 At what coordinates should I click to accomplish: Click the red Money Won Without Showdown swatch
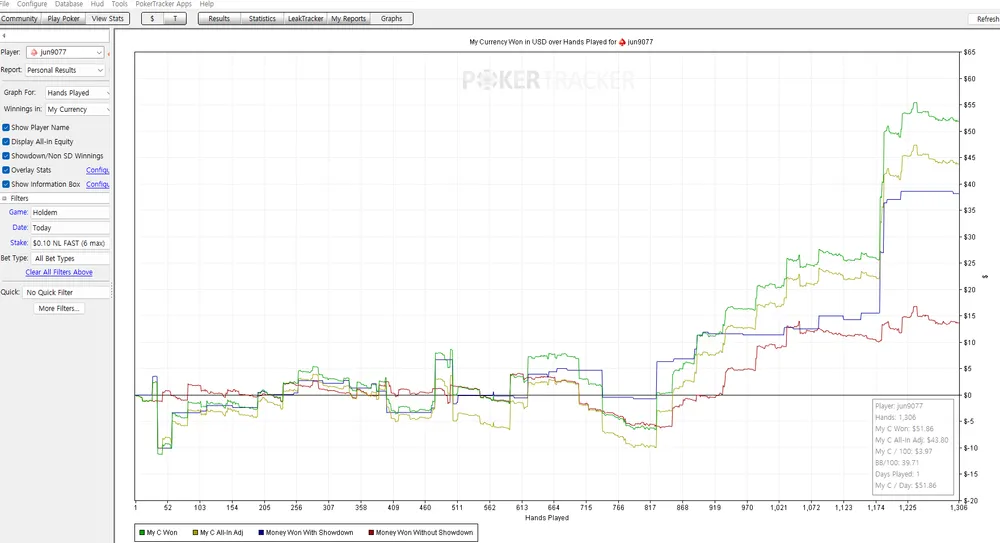coord(371,533)
